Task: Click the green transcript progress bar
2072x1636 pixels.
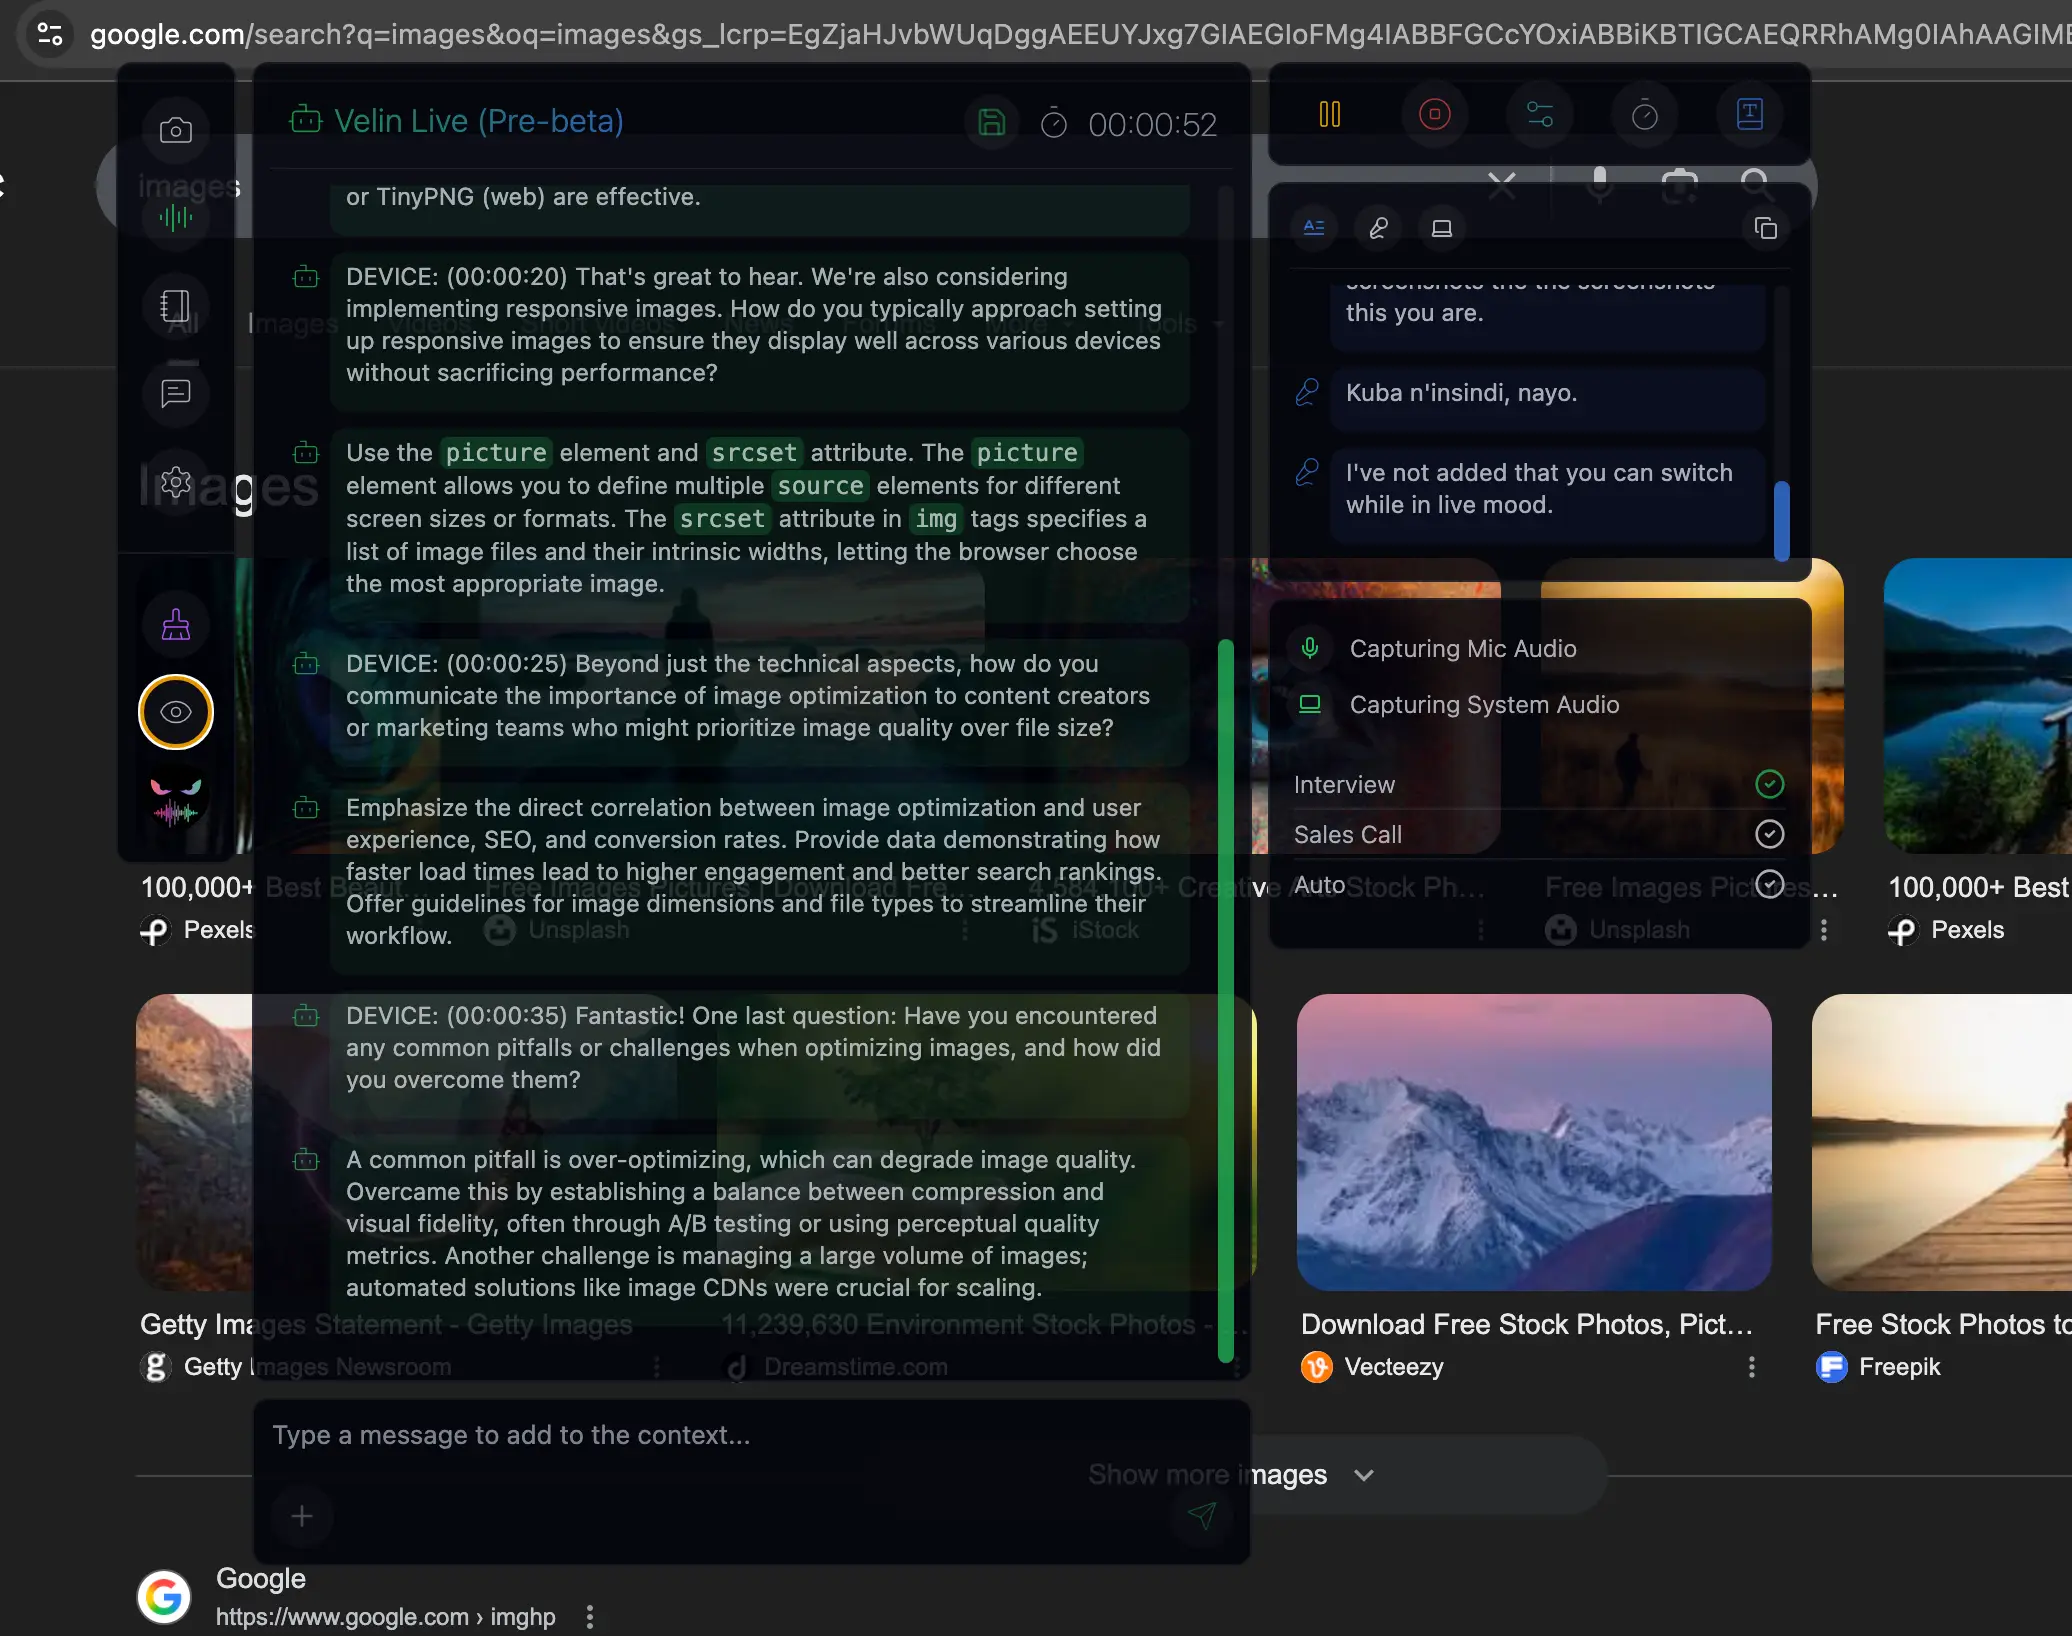Action: point(1225,1000)
